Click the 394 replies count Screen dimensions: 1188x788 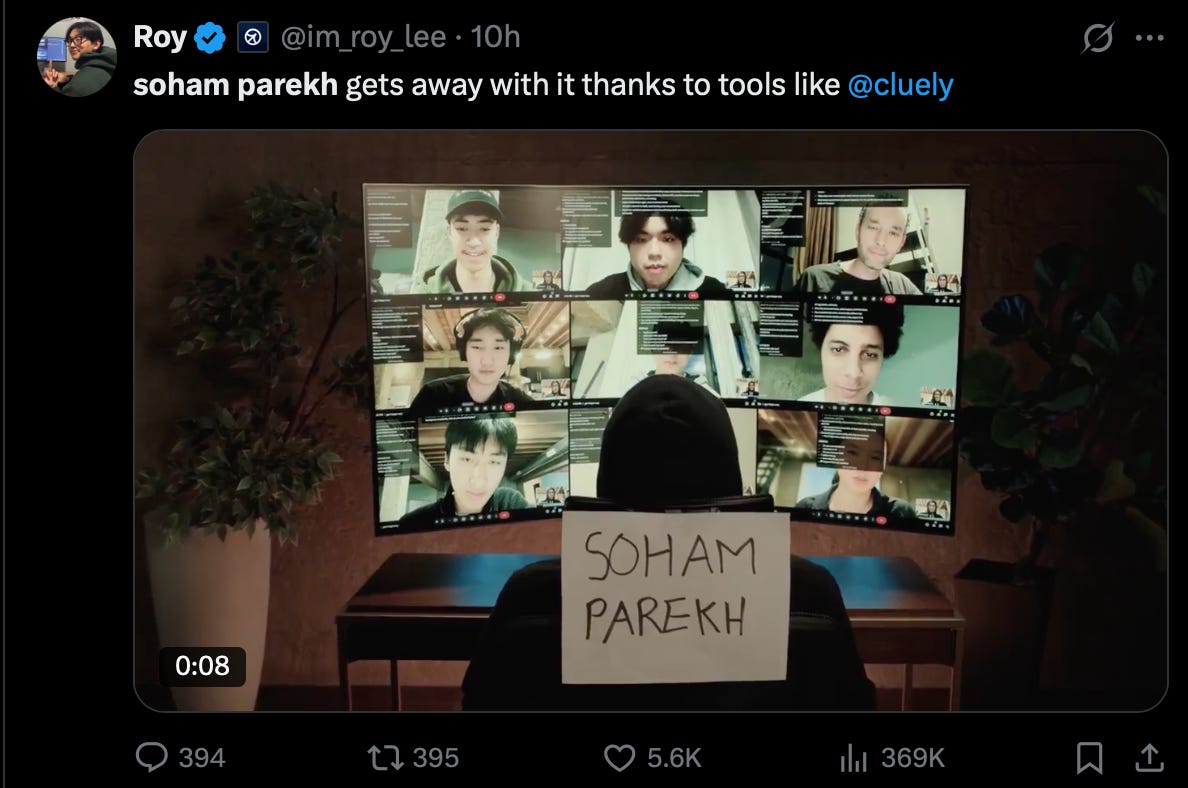tap(202, 758)
